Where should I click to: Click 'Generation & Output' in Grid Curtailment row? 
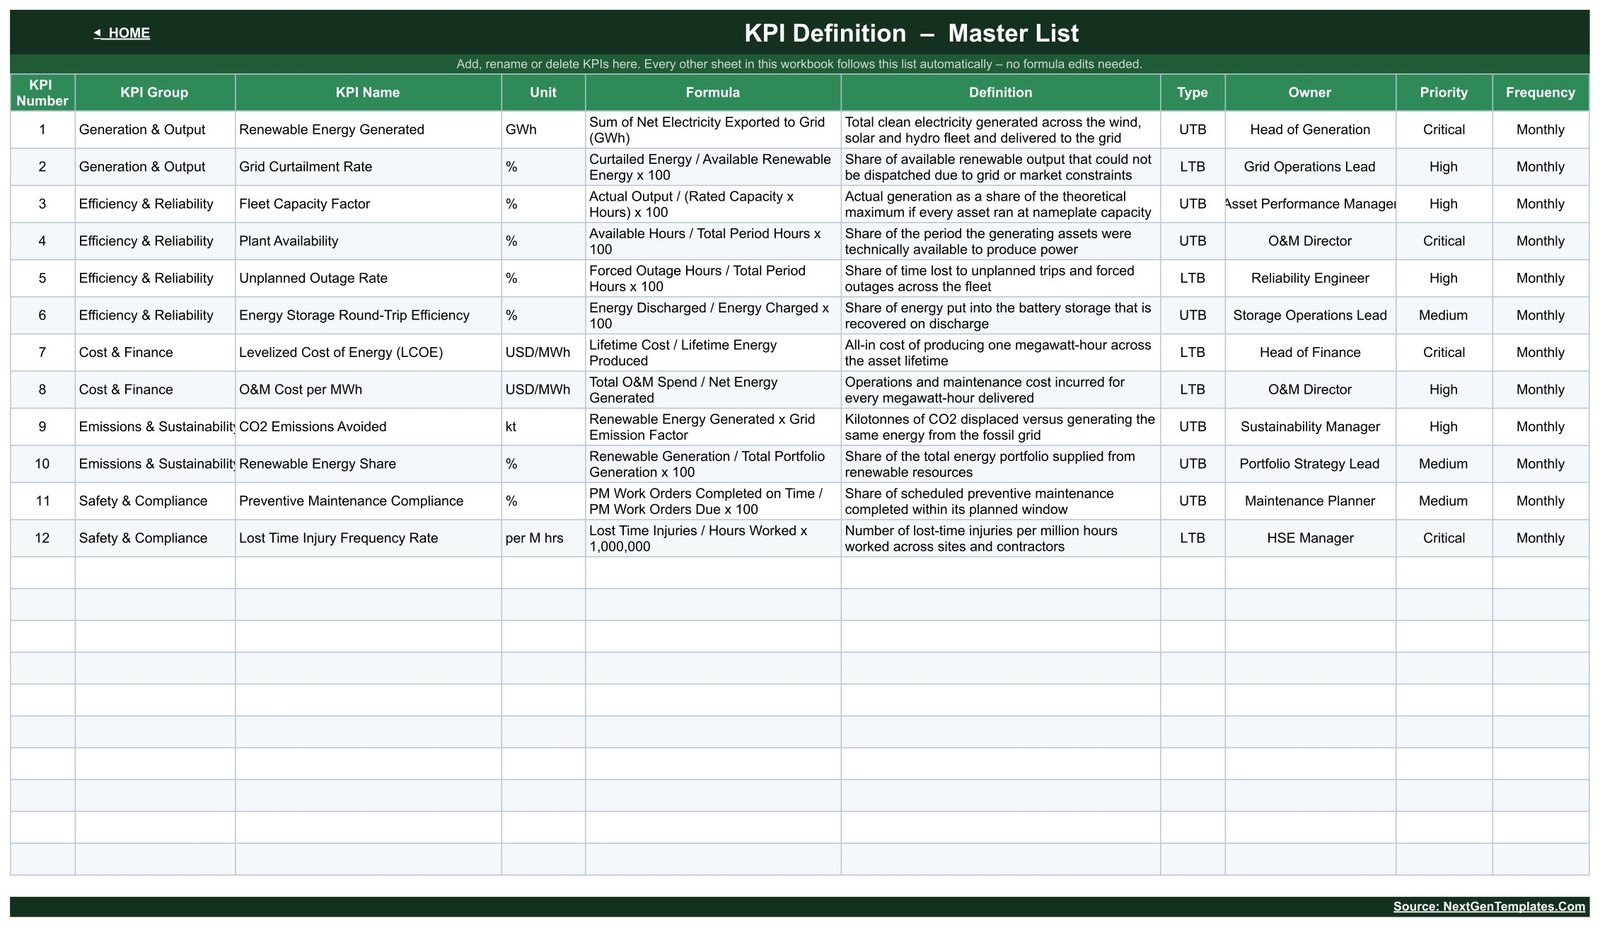pos(155,167)
